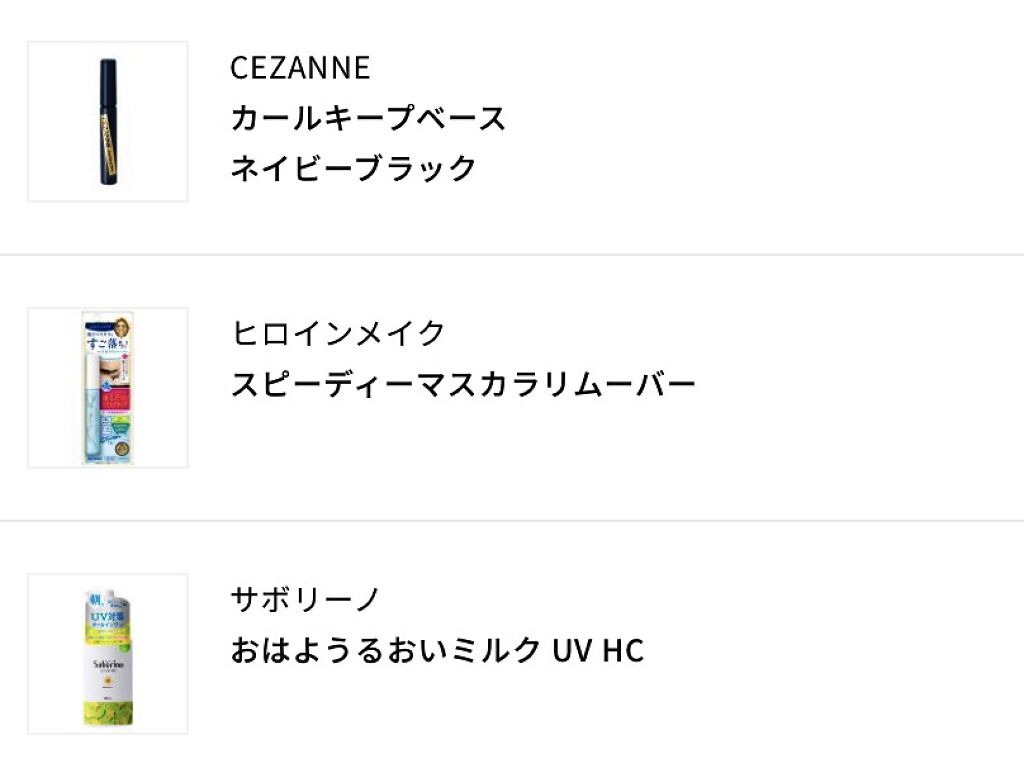Open おはようるおいミルク UV HC title
Screen dimensions: 1024x768
pos(436,651)
